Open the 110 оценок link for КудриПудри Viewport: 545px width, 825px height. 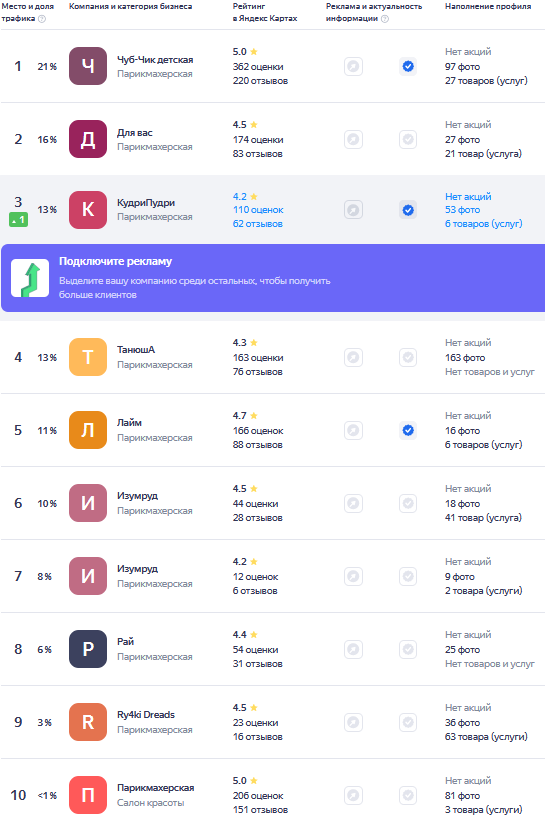pos(258,210)
